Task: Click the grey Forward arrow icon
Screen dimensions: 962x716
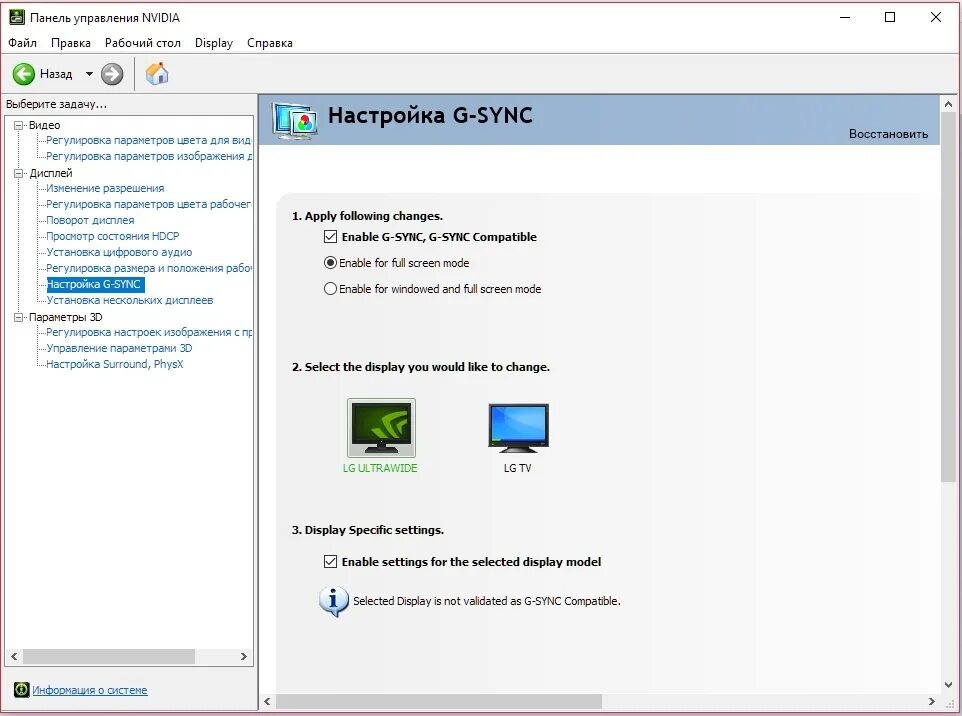Action: coord(112,74)
